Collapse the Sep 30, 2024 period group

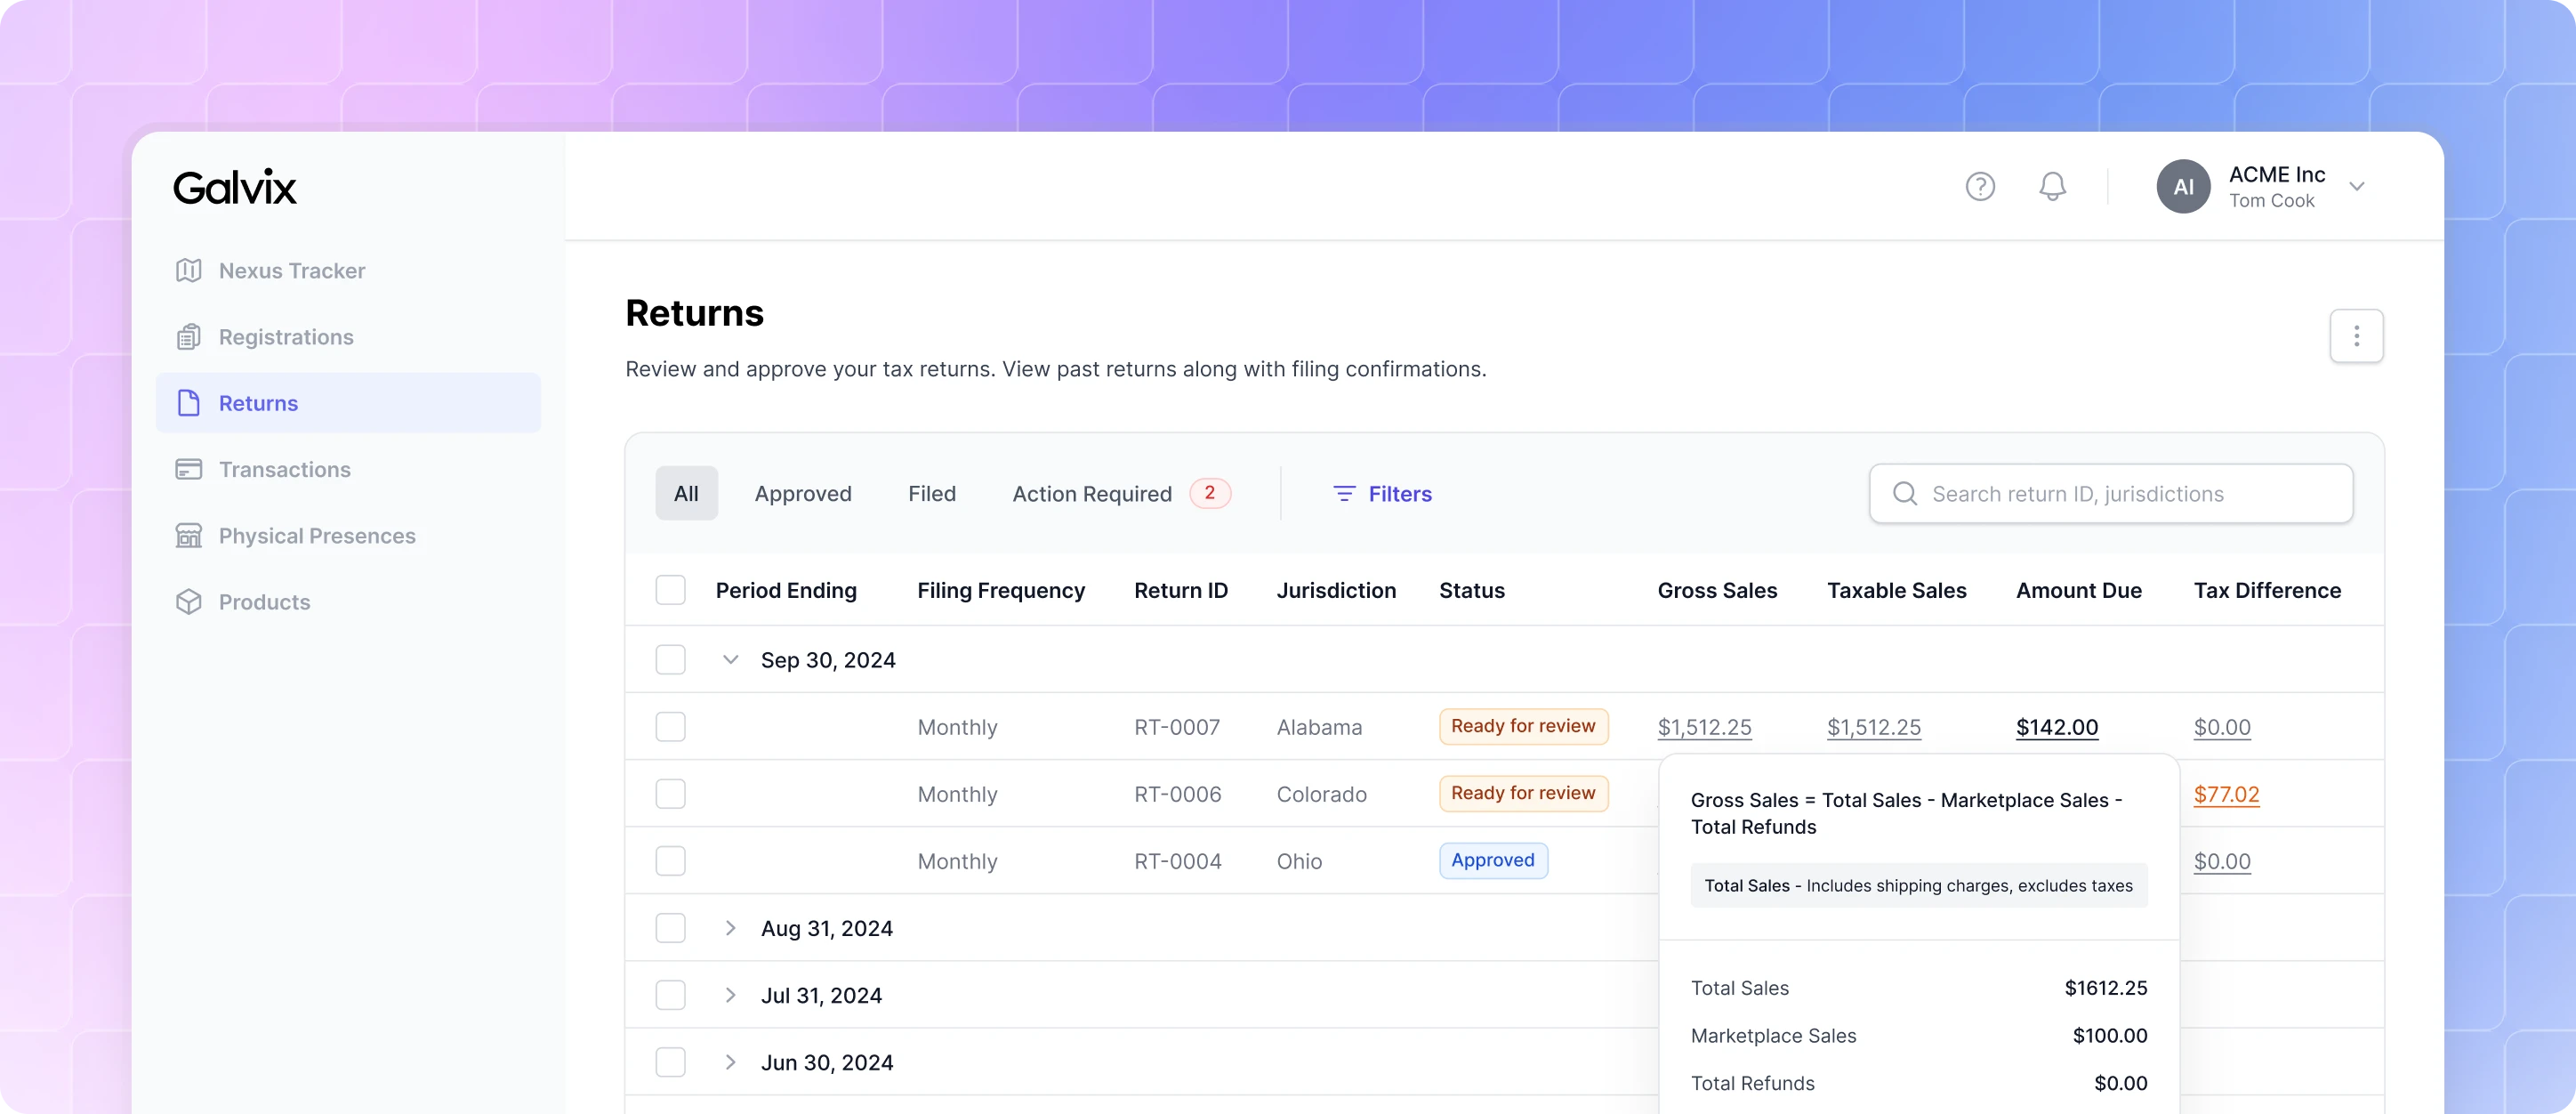coord(730,660)
